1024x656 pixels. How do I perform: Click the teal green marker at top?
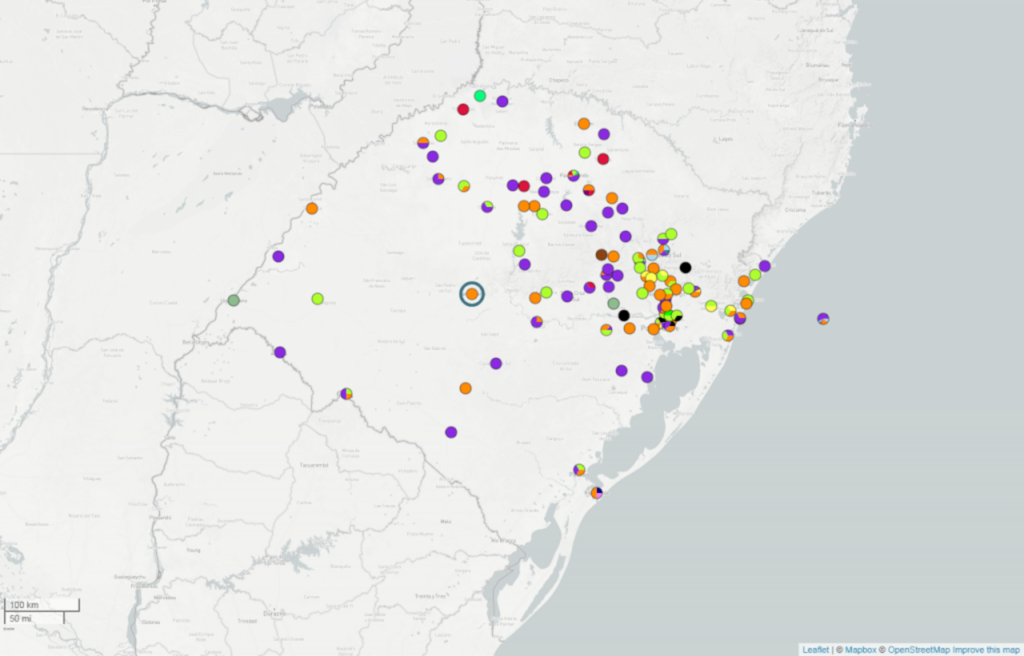480,96
